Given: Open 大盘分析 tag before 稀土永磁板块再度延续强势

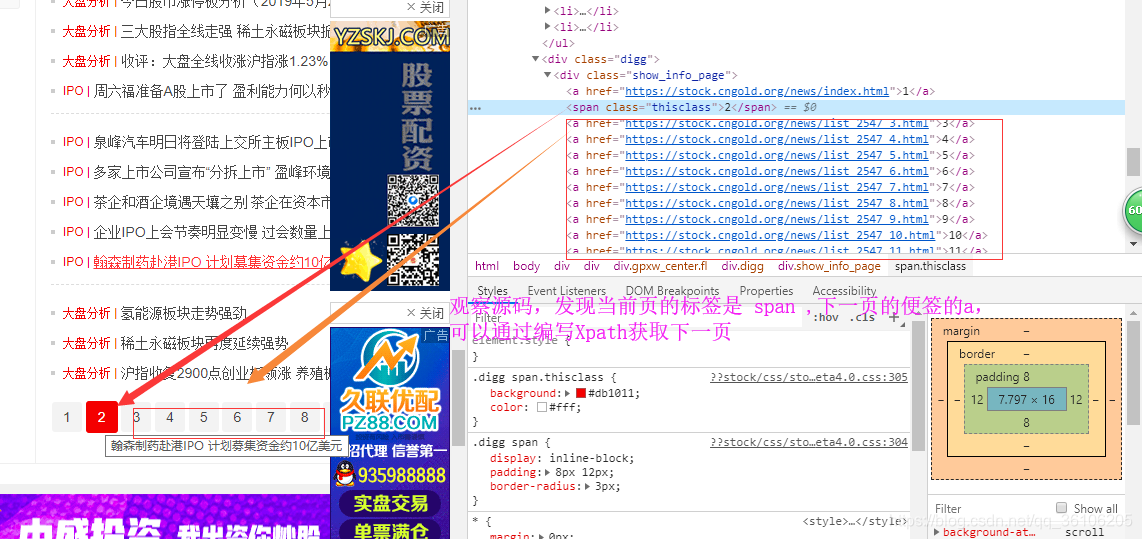Looking at the screenshot, I should [x=86, y=343].
